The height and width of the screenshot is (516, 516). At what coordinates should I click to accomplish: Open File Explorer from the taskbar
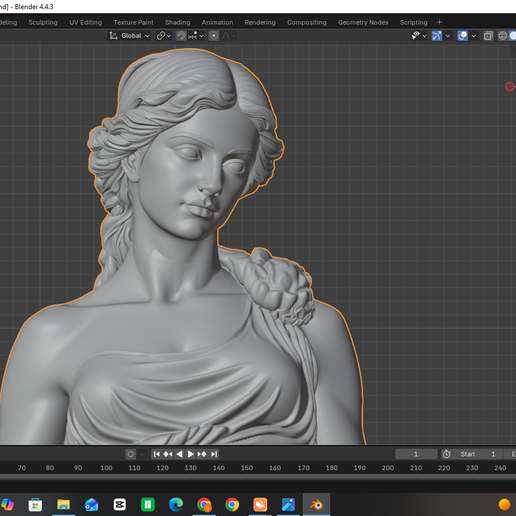pos(63,505)
